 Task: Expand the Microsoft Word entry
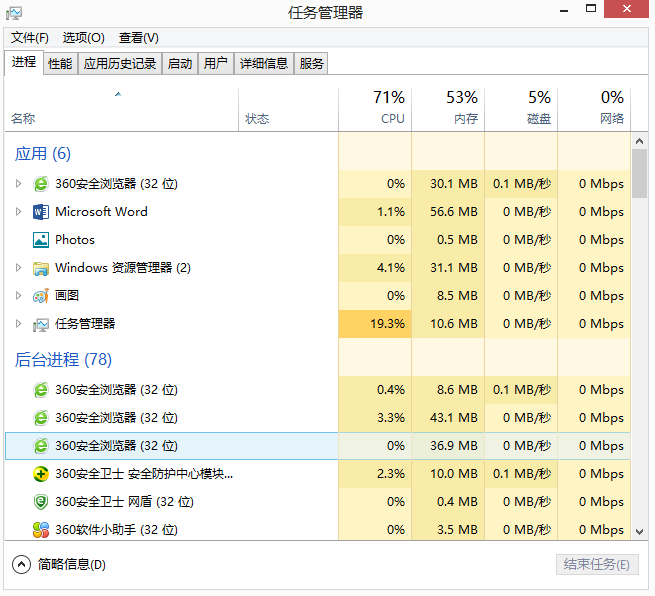(x=18, y=212)
